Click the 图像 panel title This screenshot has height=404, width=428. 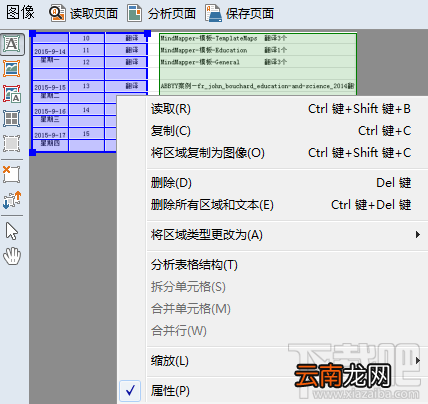pyautogui.click(x=21, y=13)
